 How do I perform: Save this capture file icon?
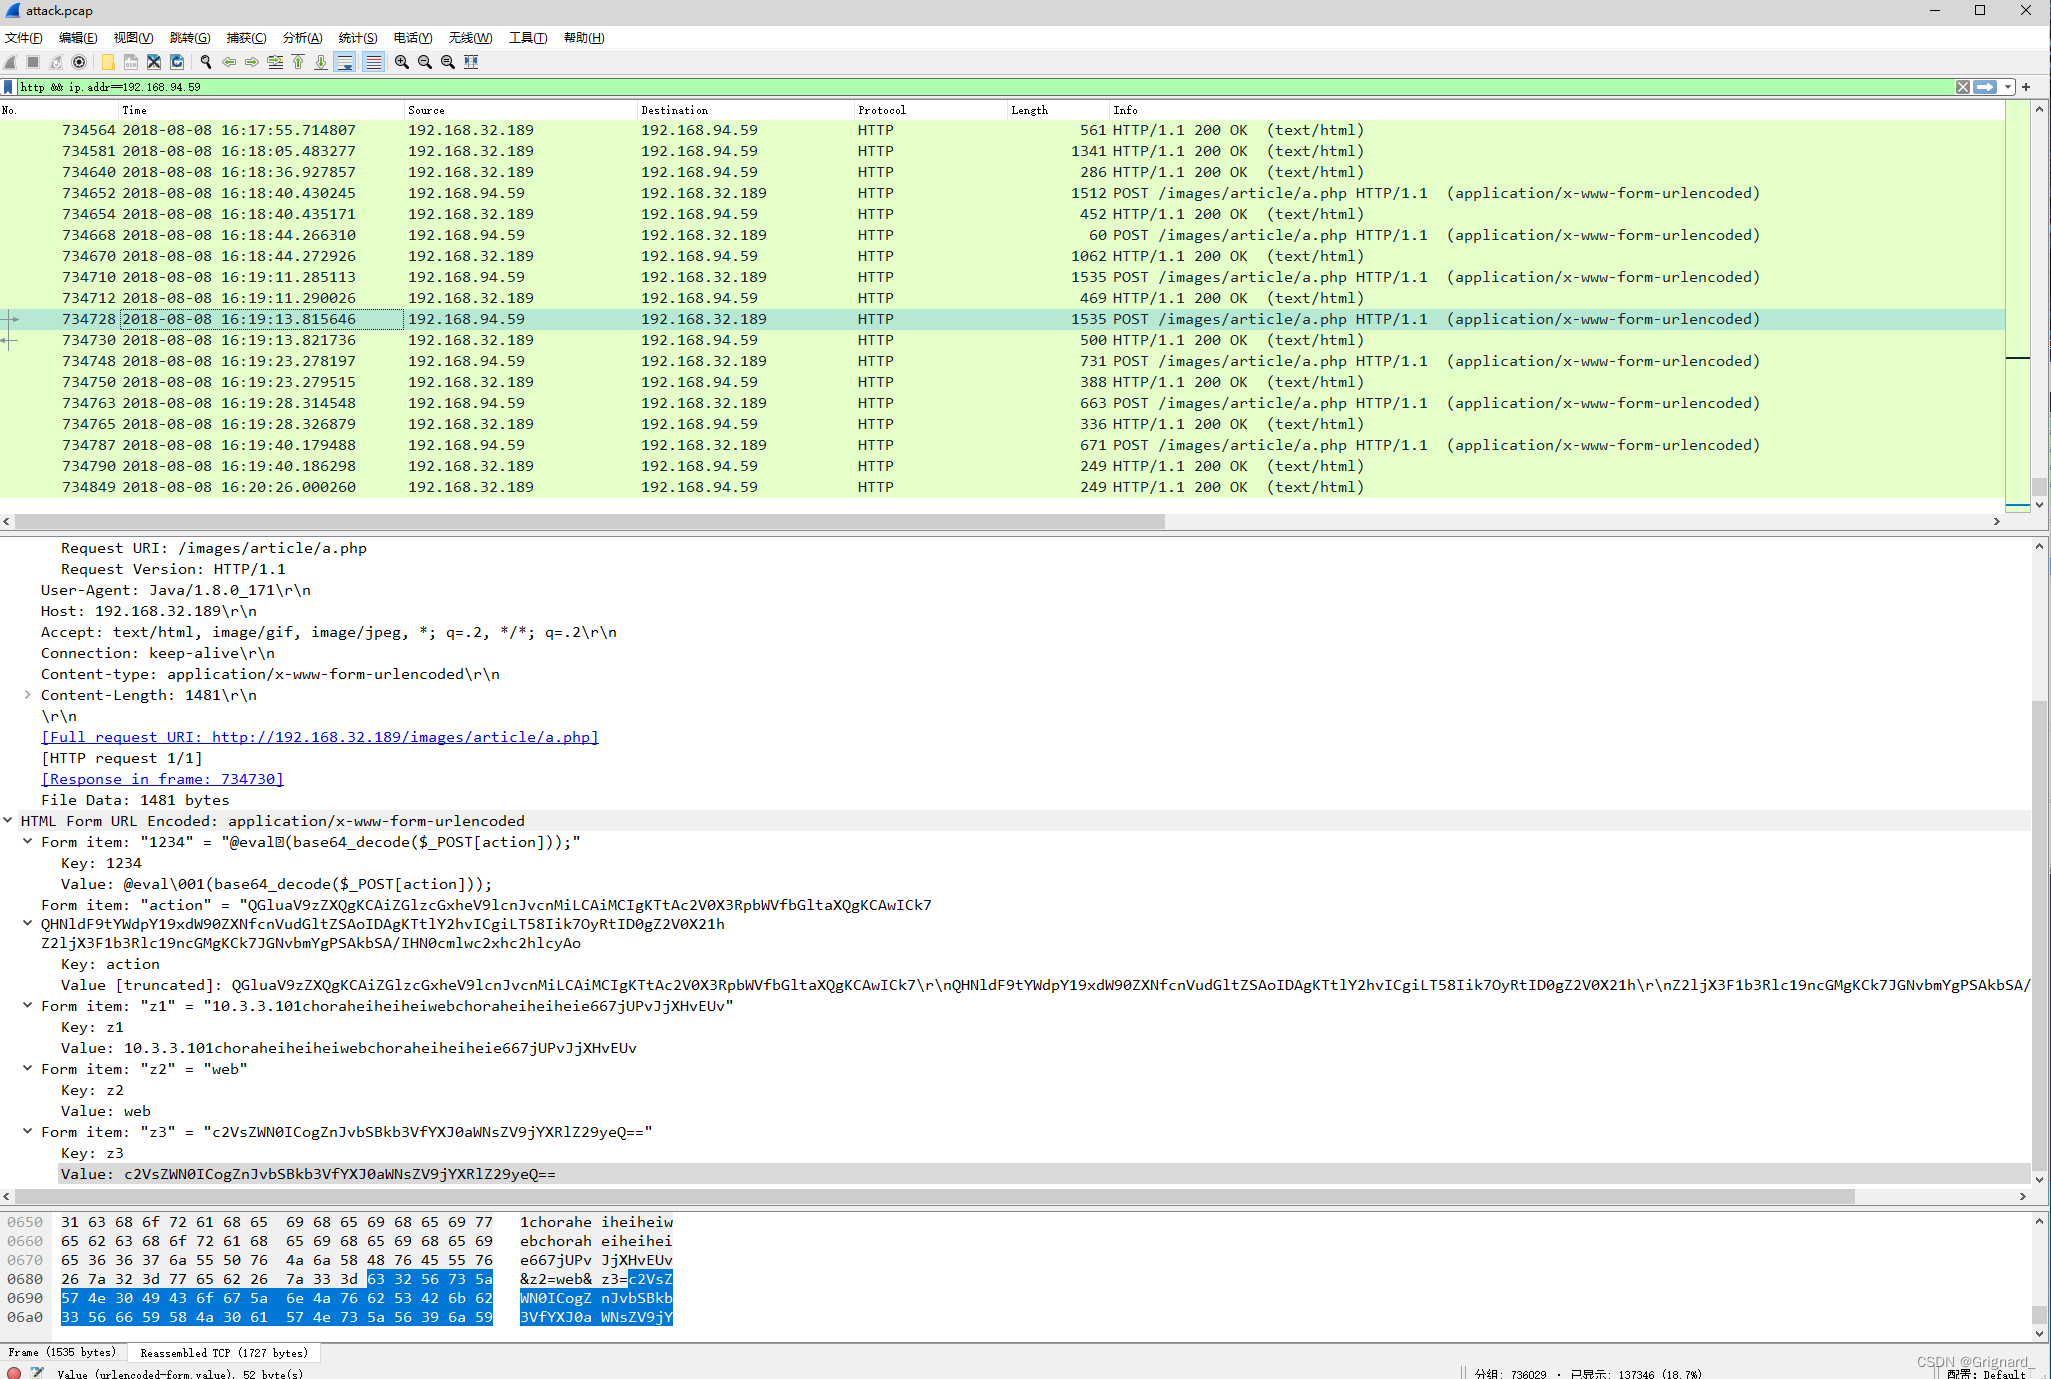click(x=131, y=62)
